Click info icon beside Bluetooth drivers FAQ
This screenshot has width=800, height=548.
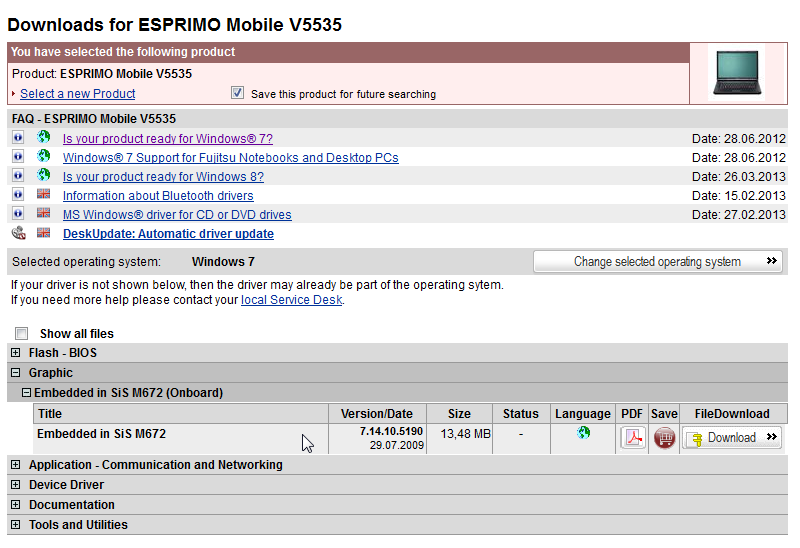(x=18, y=194)
